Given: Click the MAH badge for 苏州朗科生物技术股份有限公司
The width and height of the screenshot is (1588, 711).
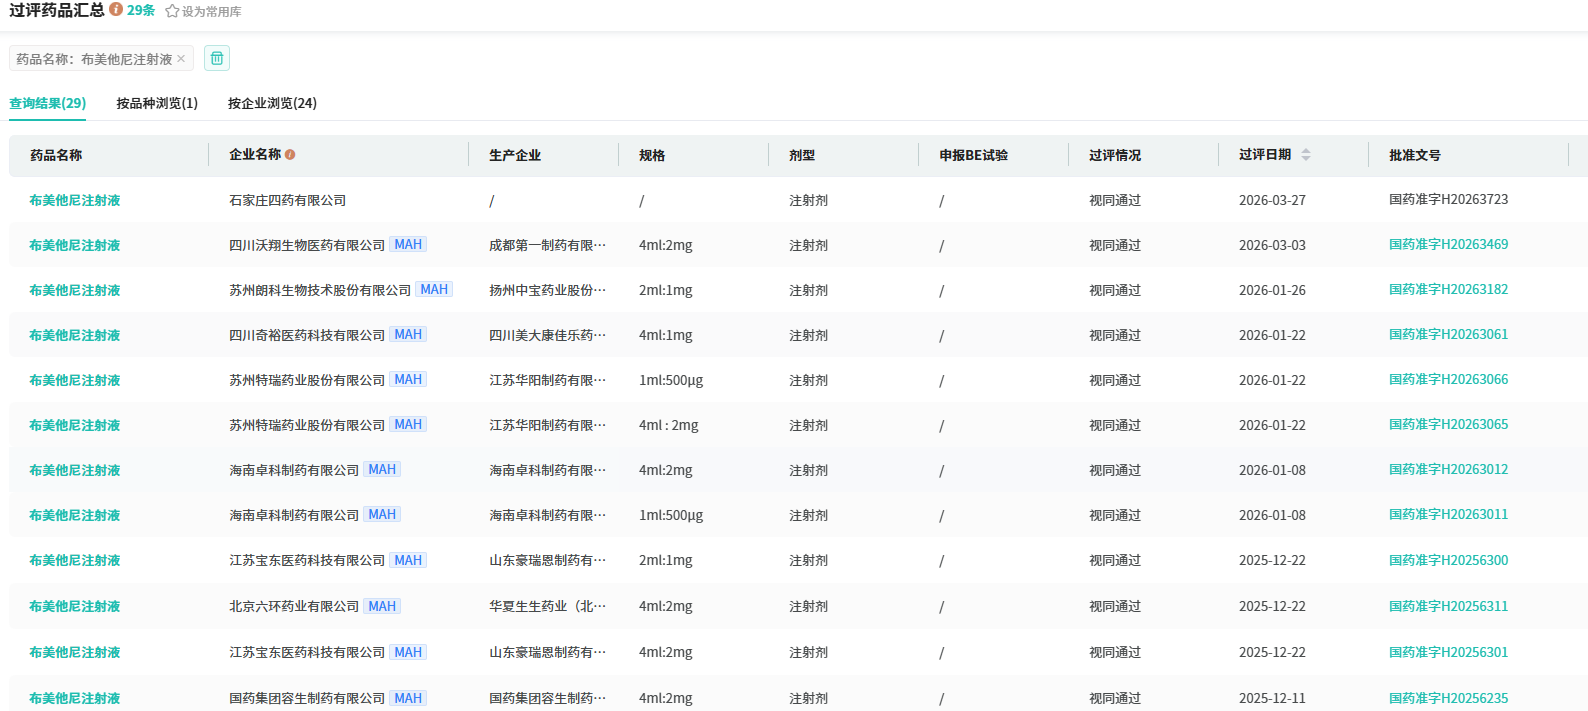Looking at the screenshot, I should click(434, 290).
